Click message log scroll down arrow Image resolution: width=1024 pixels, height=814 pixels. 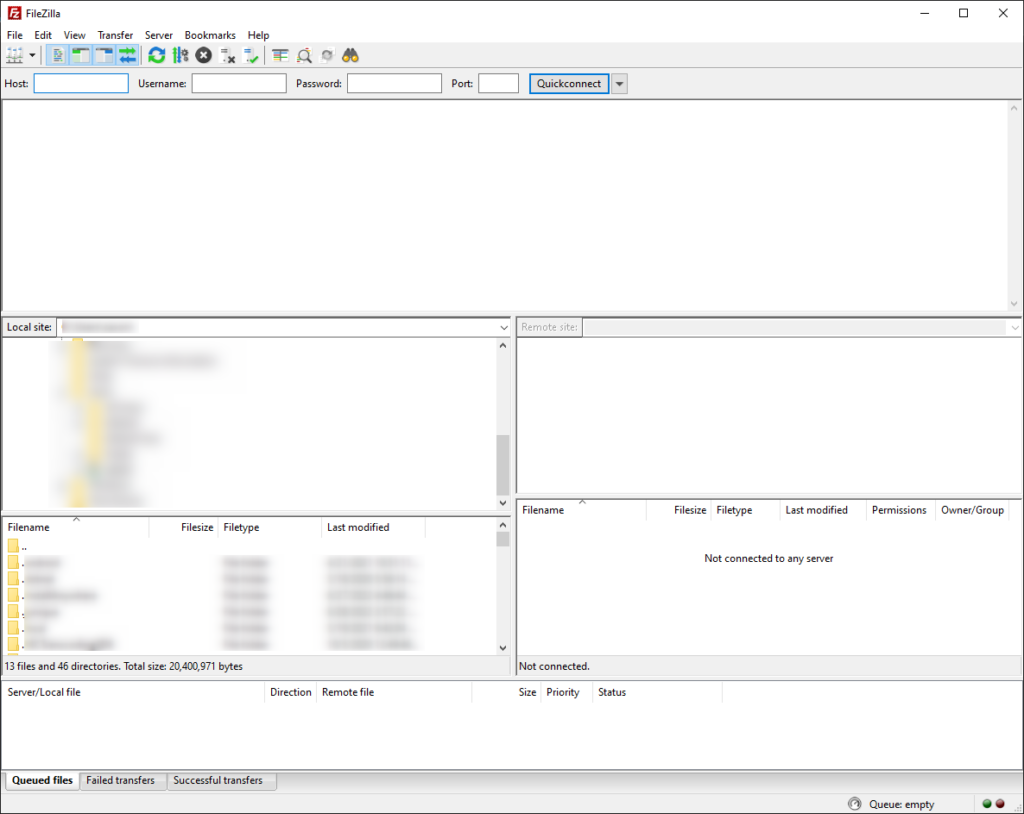click(x=1014, y=304)
